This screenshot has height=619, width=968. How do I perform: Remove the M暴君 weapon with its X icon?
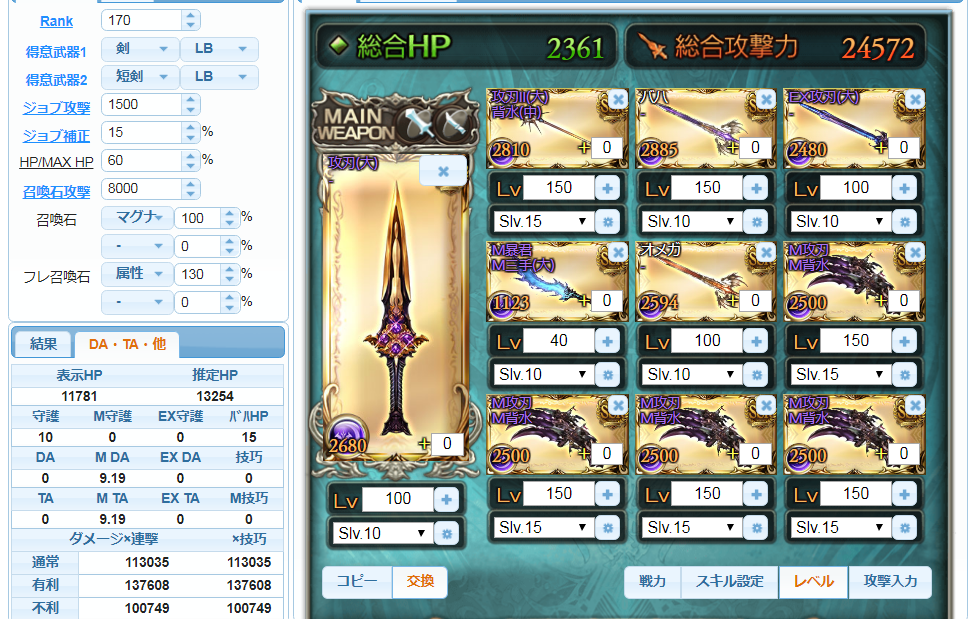617,252
